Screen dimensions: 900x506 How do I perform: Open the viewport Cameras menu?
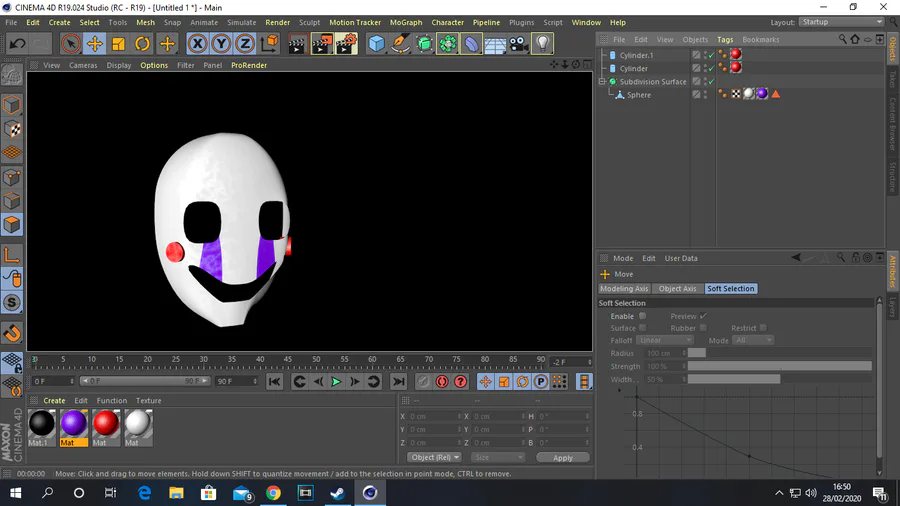(x=83, y=65)
